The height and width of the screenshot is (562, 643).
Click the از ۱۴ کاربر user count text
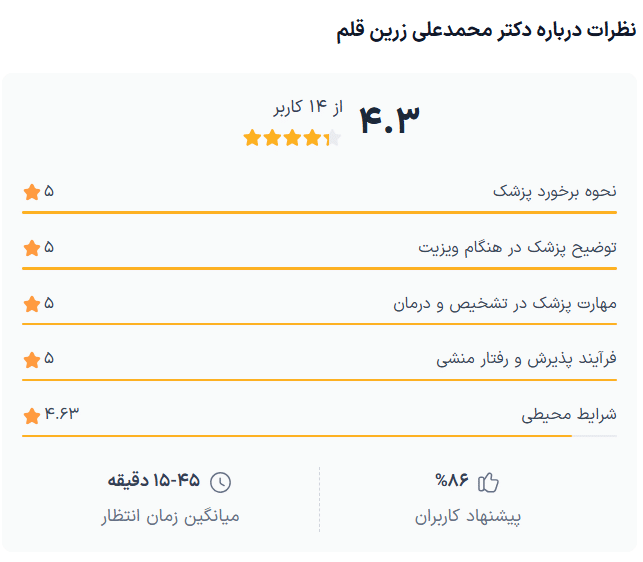pyautogui.click(x=308, y=107)
